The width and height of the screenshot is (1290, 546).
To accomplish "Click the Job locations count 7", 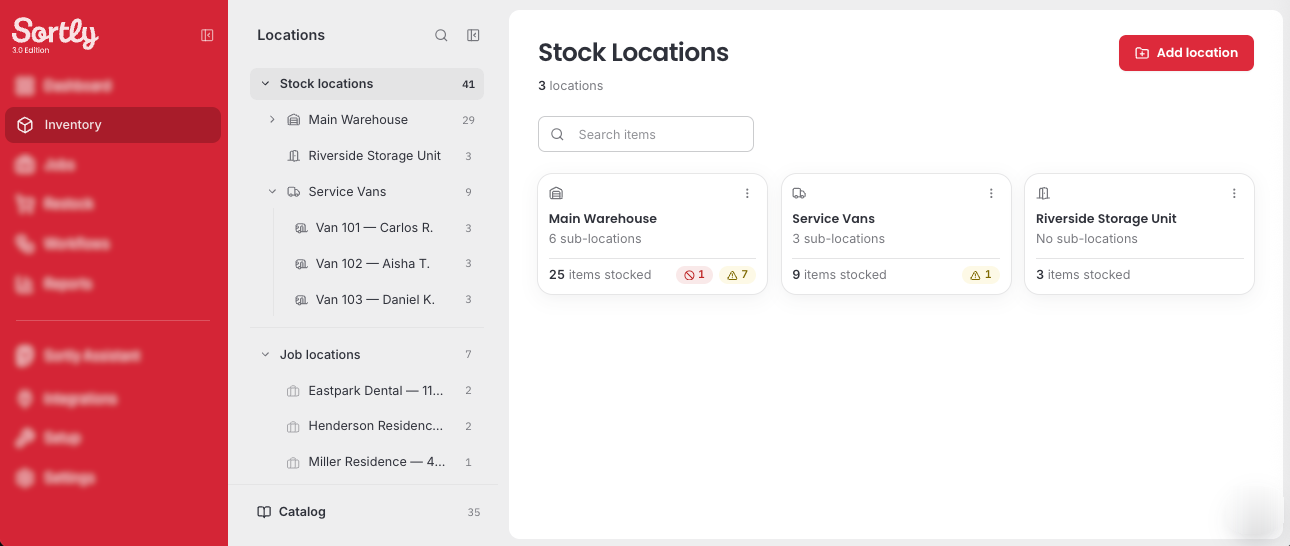I will pyautogui.click(x=468, y=355).
